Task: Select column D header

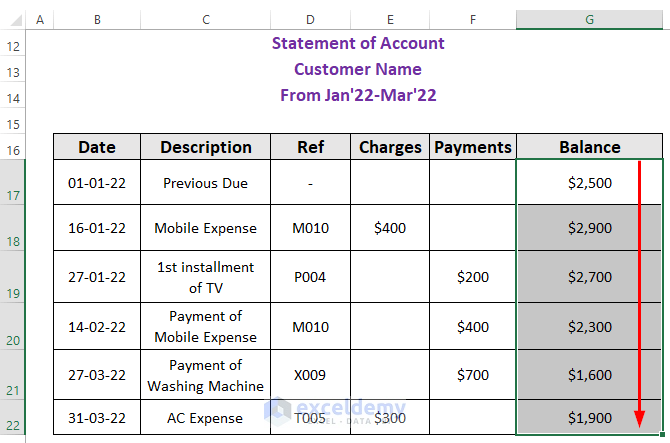Action: pos(310,20)
